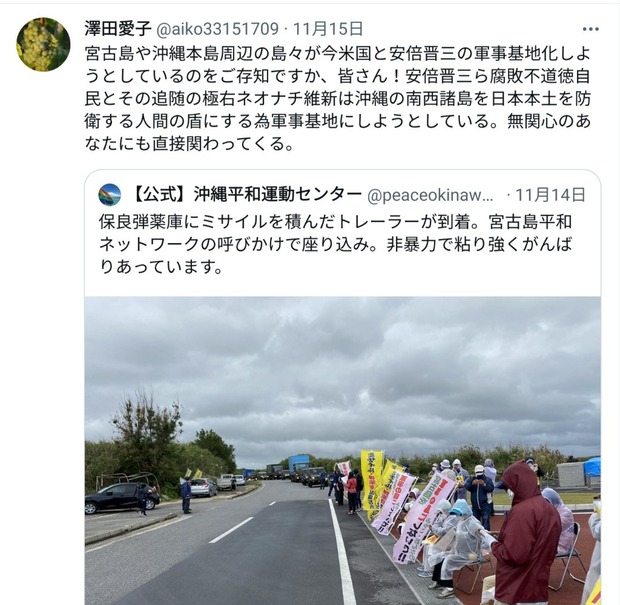Click the 沖縄平和運動センター account avatar
Screen dimensions: 620x605
110,195
